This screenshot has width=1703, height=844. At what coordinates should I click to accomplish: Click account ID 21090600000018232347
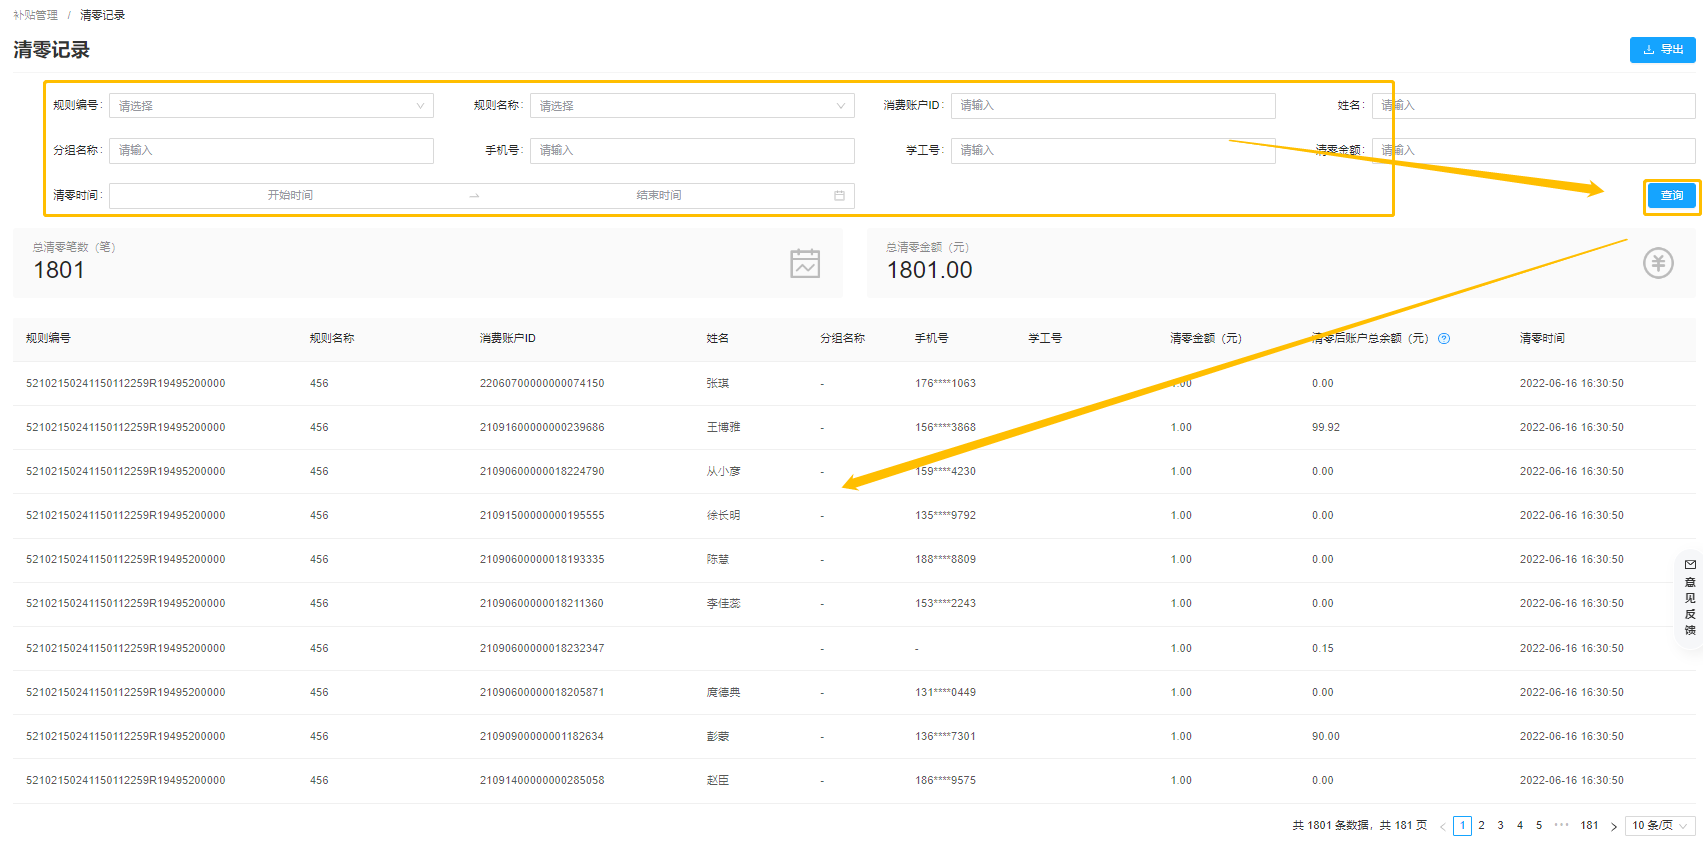(542, 649)
